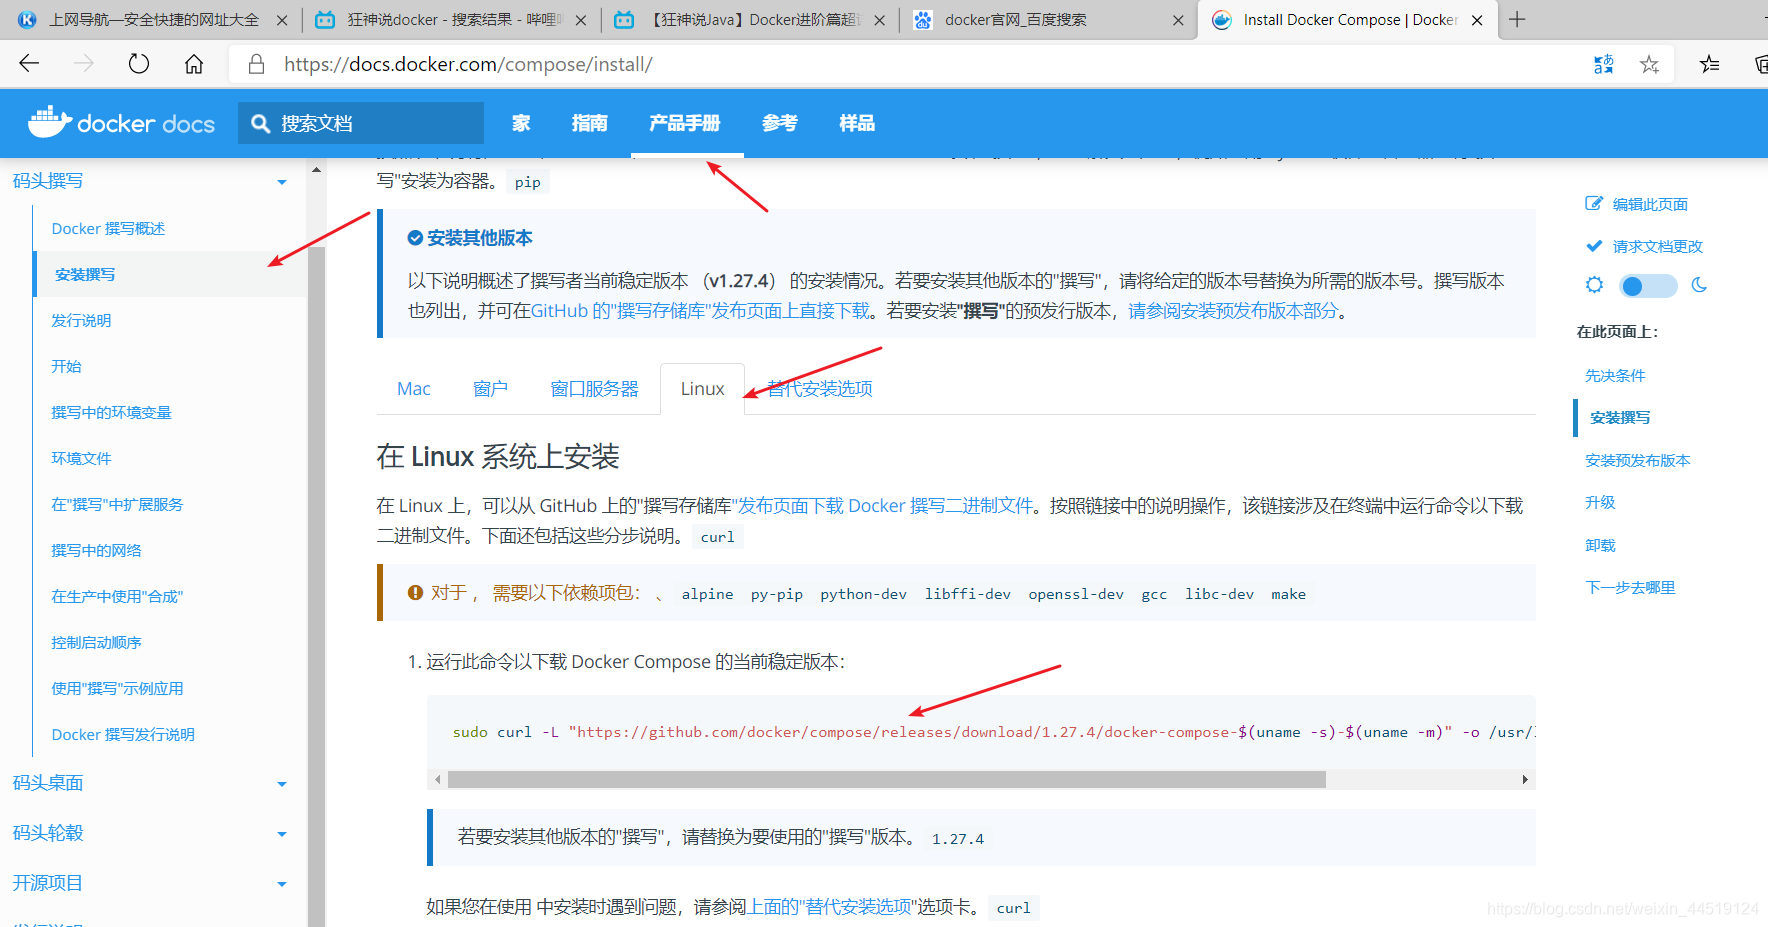Image resolution: width=1768 pixels, height=927 pixels.
Task: Click the address bar lock icon
Action: 257,64
